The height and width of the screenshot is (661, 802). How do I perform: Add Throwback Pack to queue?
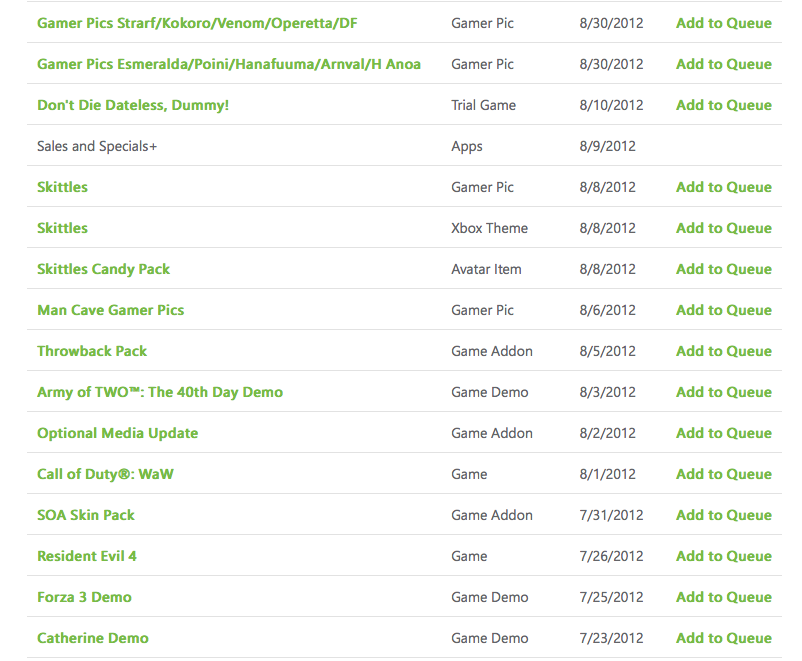click(724, 351)
